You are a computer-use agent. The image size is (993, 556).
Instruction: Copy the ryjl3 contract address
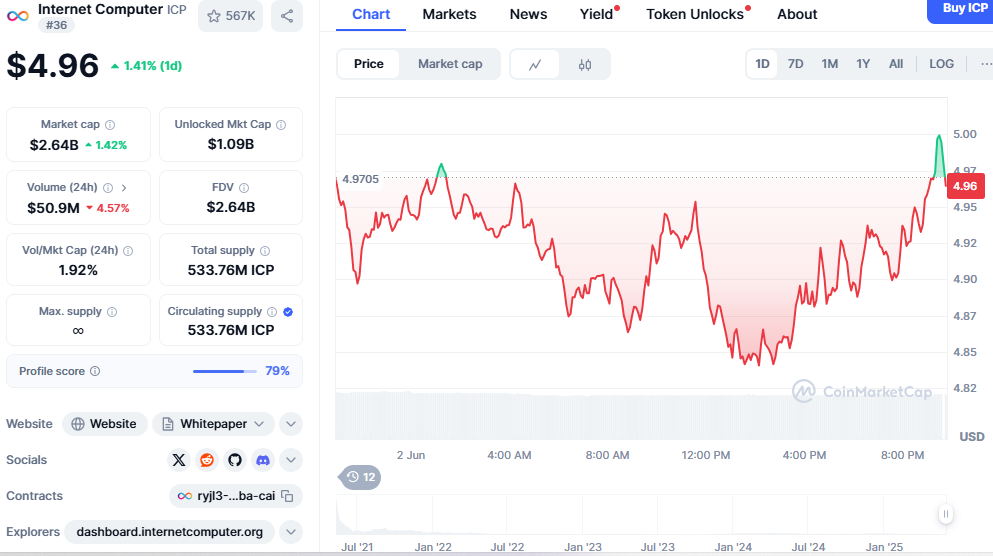(x=287, y=496)
